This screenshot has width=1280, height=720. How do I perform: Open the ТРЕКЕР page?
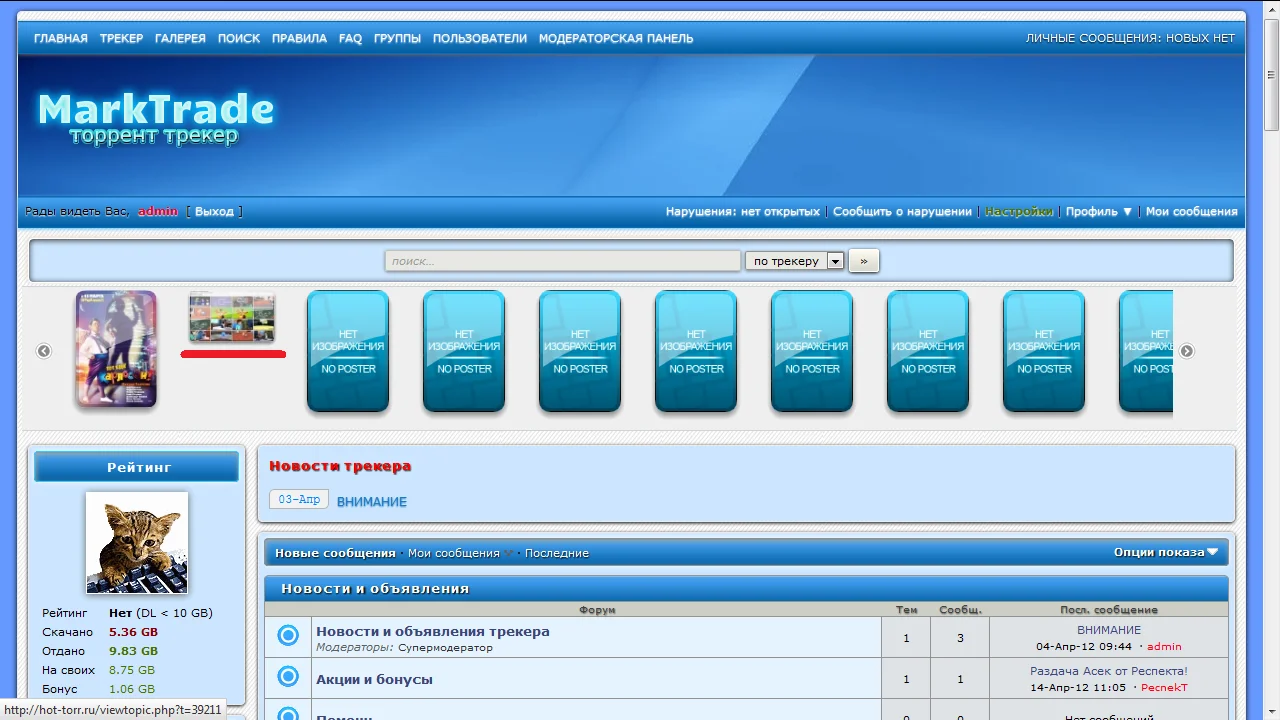pos(122,38)
